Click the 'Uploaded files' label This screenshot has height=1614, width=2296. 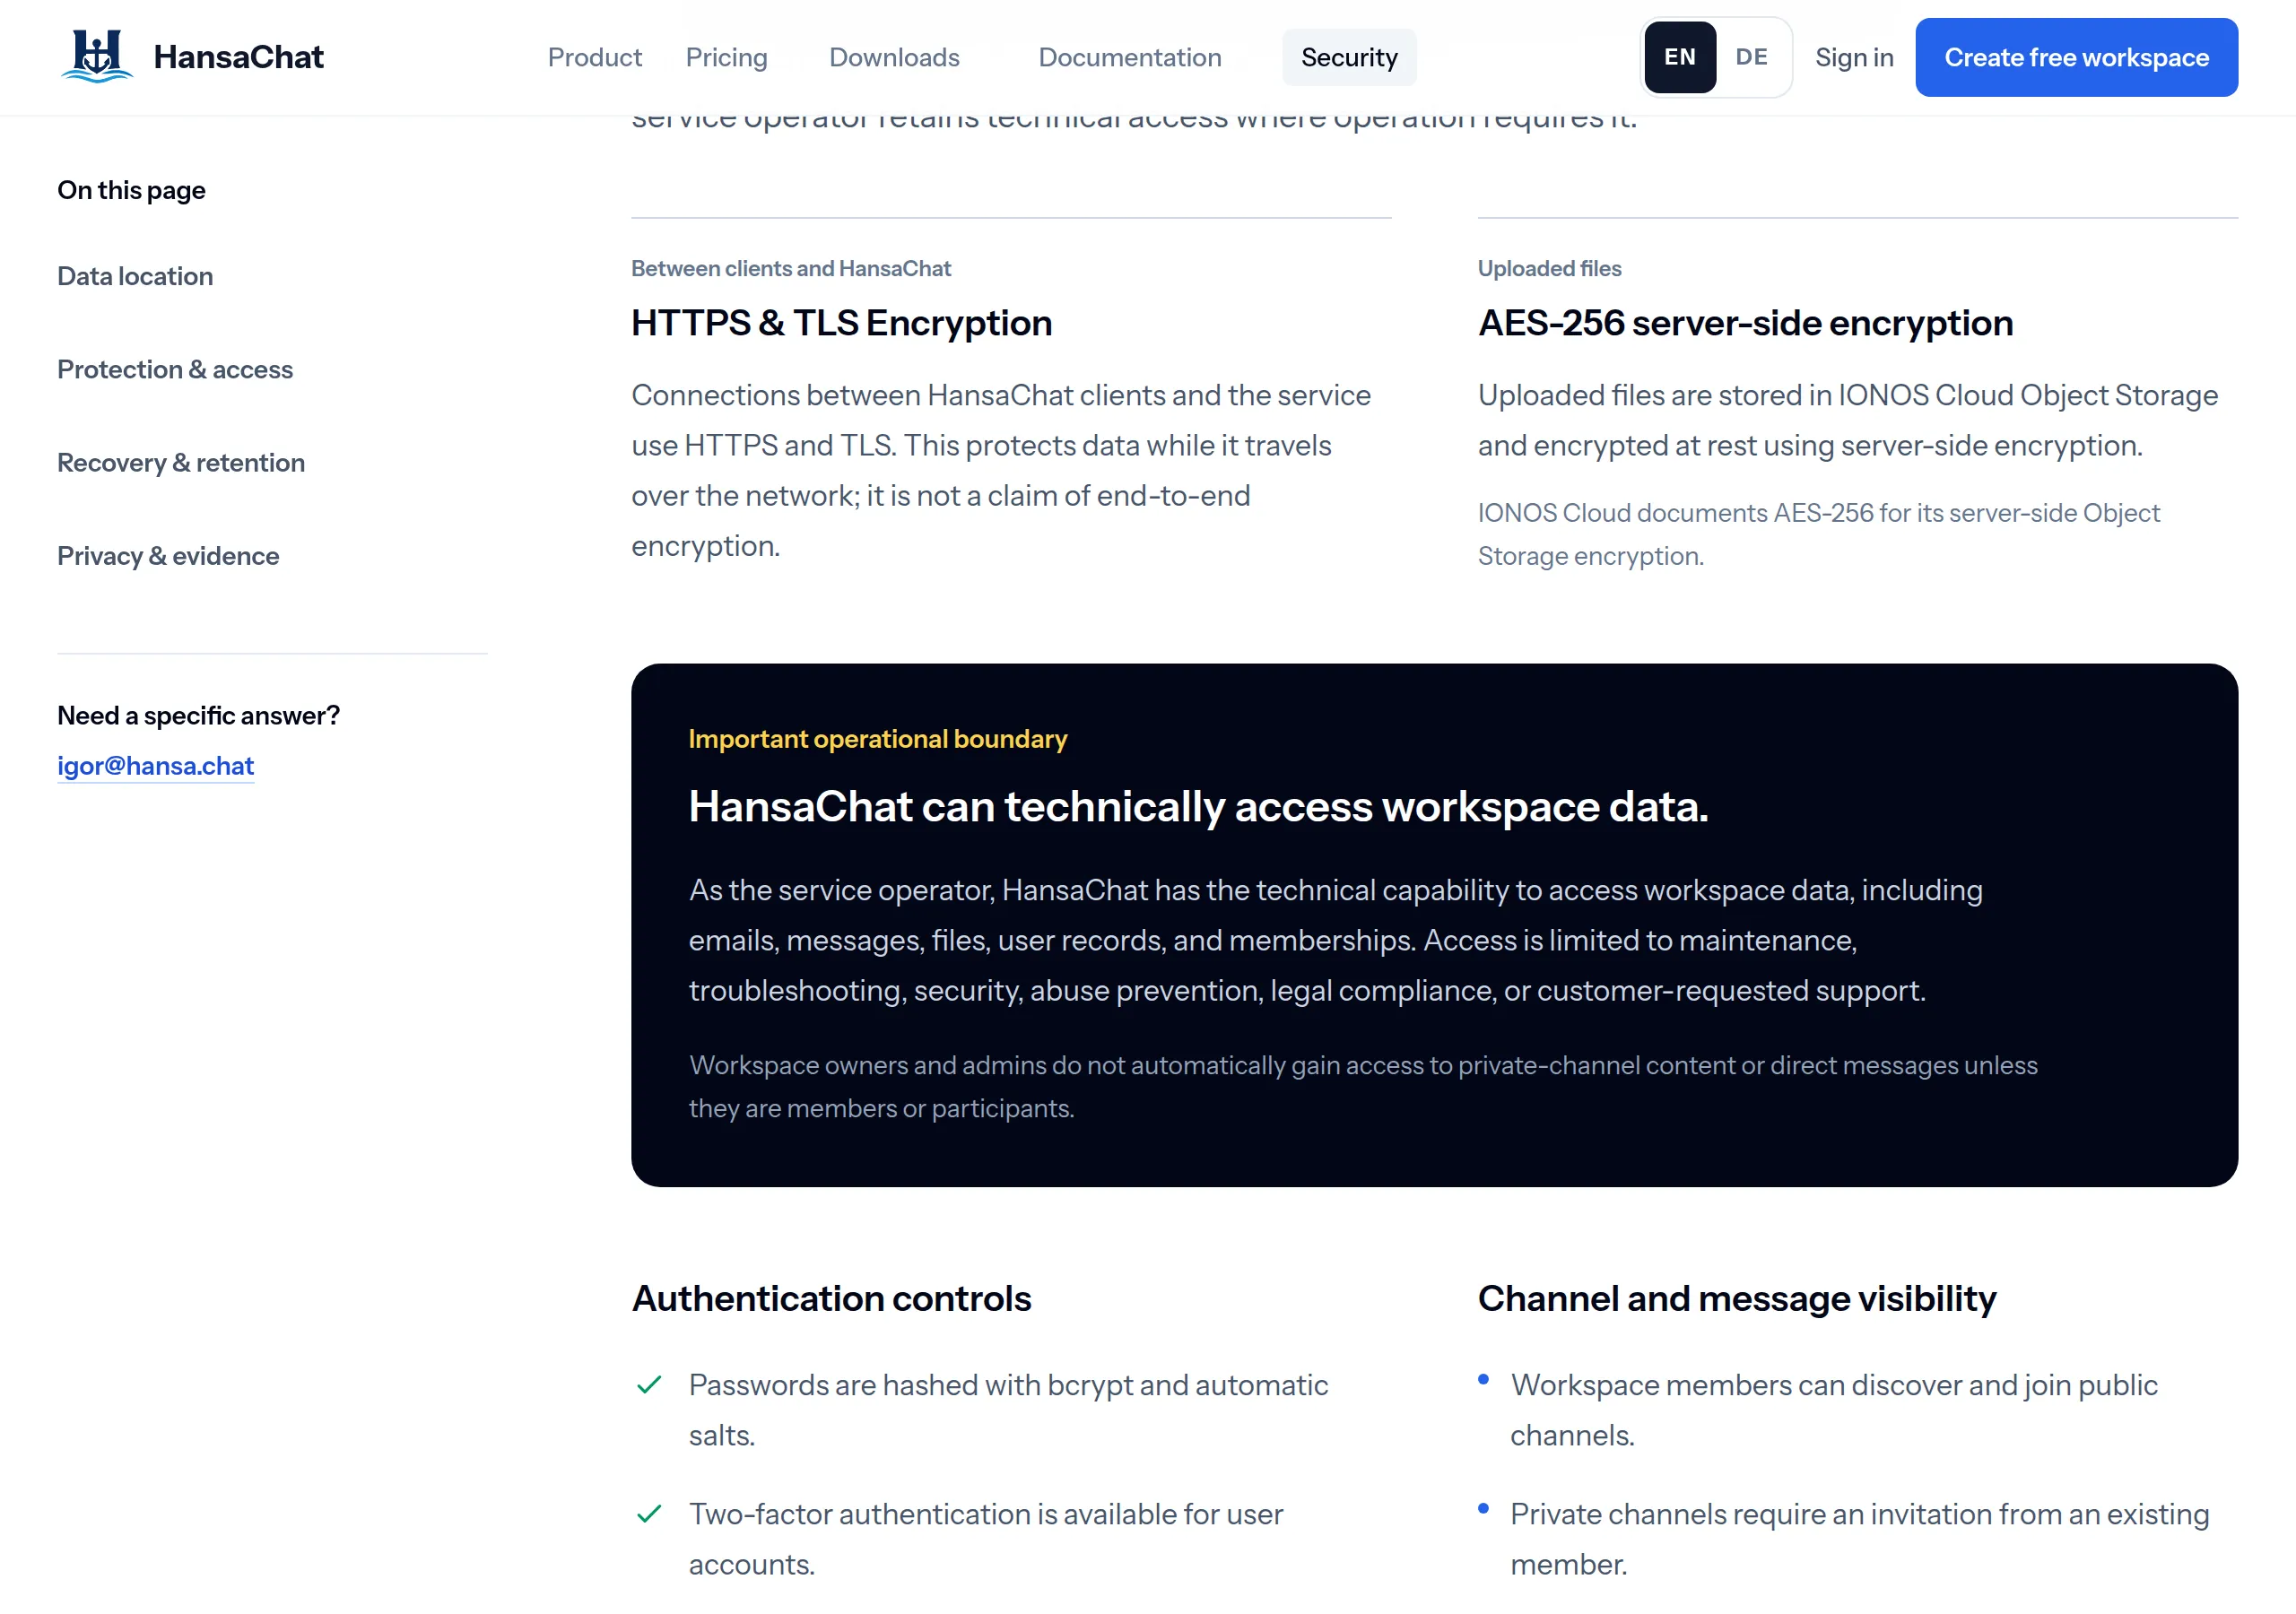1549,268
